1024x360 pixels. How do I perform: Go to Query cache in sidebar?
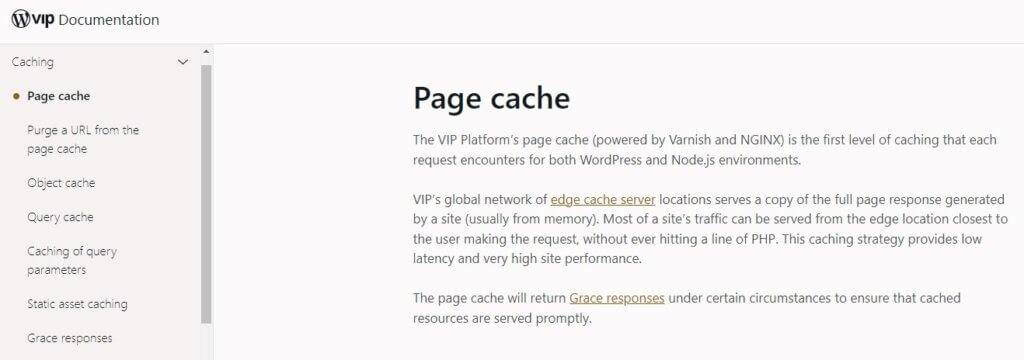pos(60,217)
